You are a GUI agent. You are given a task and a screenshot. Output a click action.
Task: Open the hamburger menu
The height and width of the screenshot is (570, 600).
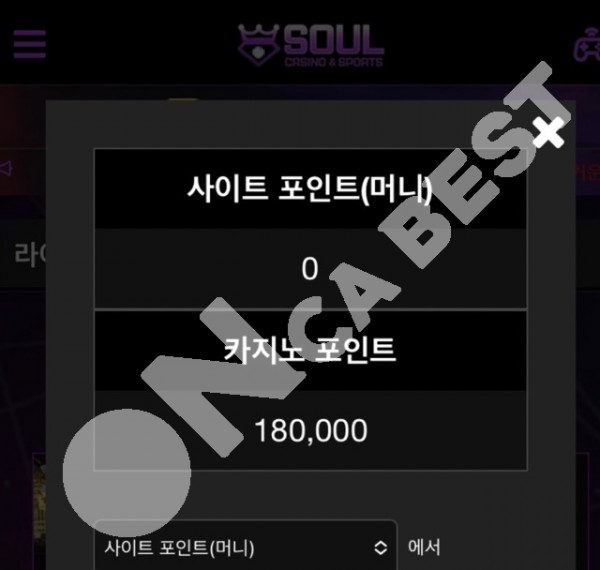click(30, 44)
